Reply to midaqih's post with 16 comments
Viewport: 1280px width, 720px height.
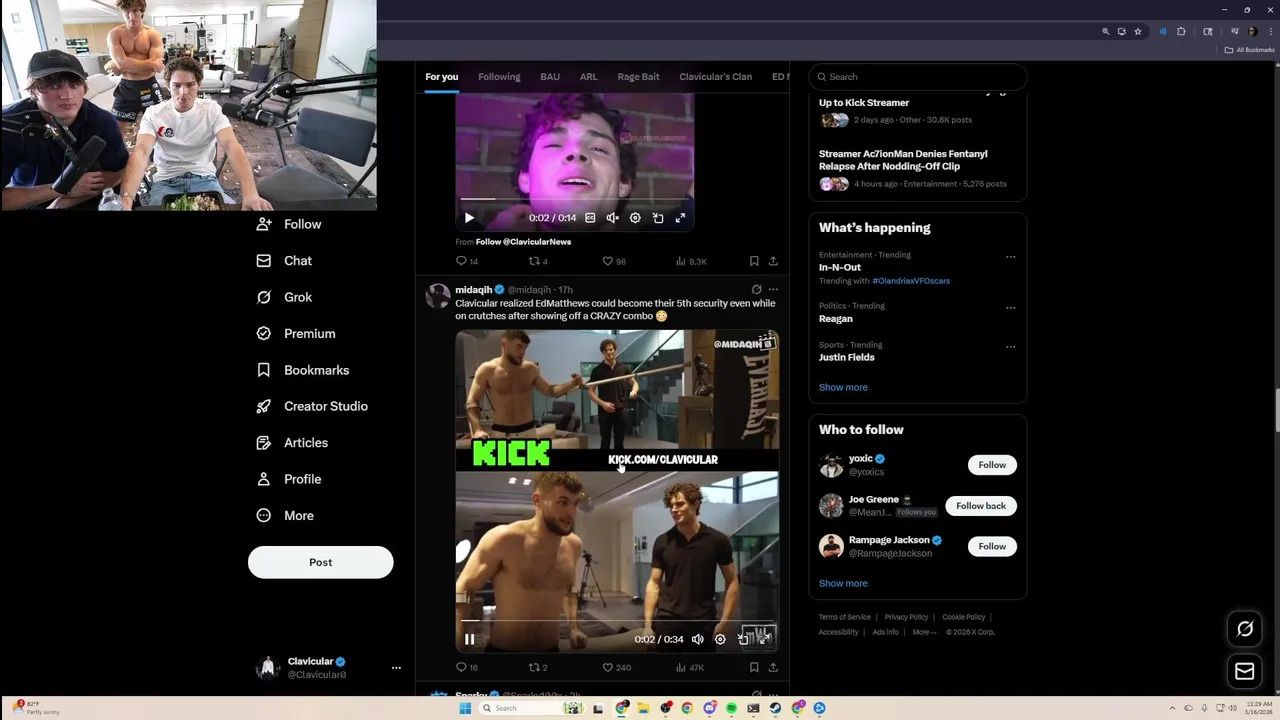tap(467, 667)
